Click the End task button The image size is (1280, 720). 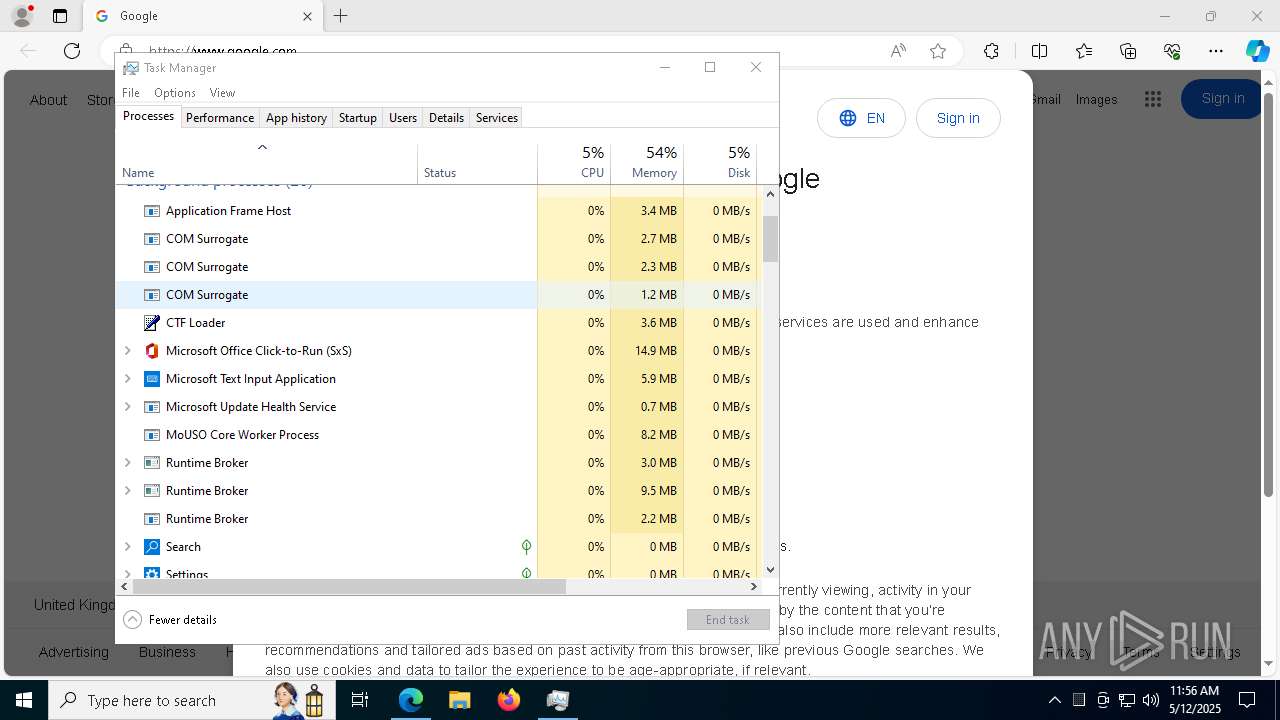tap(728, 620)
